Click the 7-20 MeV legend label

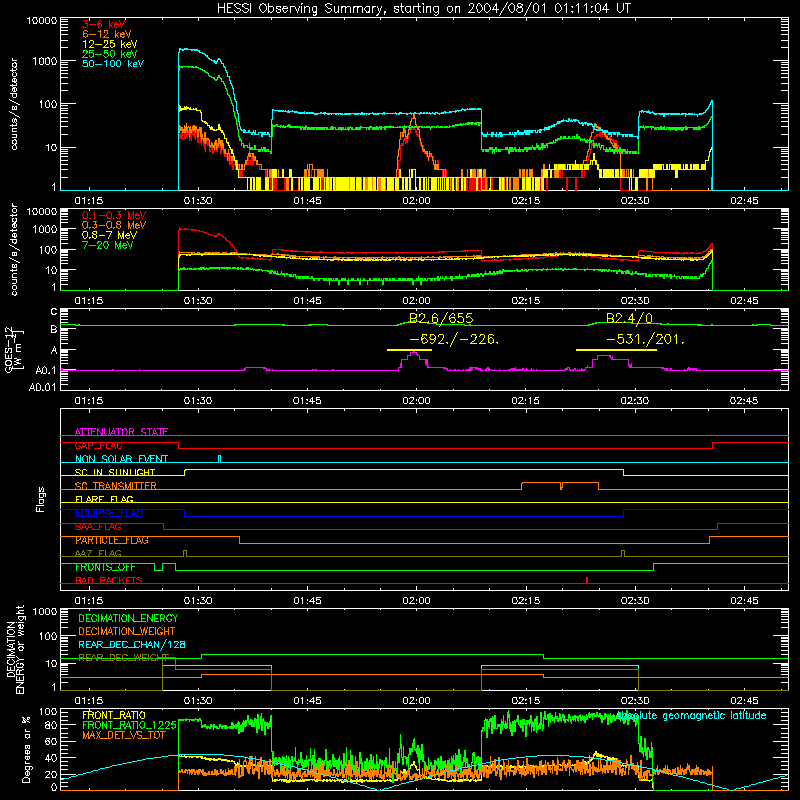coord(108,245)
